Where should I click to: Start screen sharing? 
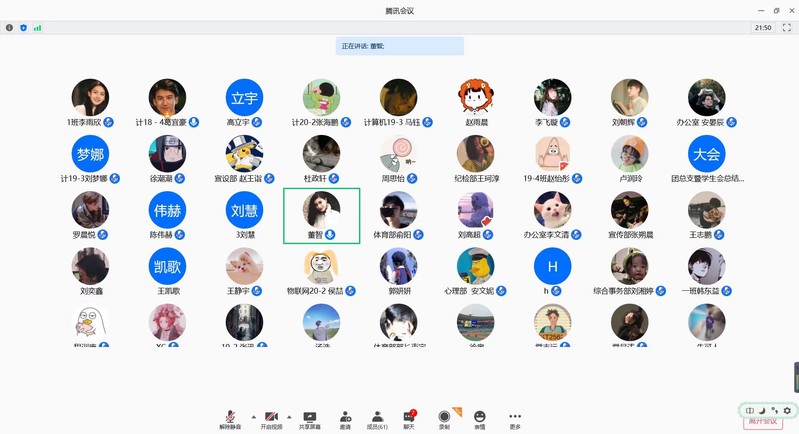click(309, 417)
